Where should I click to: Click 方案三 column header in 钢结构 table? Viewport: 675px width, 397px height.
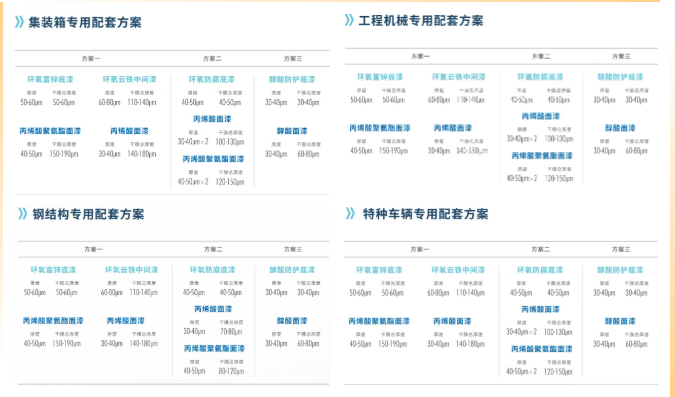point(293,249)
